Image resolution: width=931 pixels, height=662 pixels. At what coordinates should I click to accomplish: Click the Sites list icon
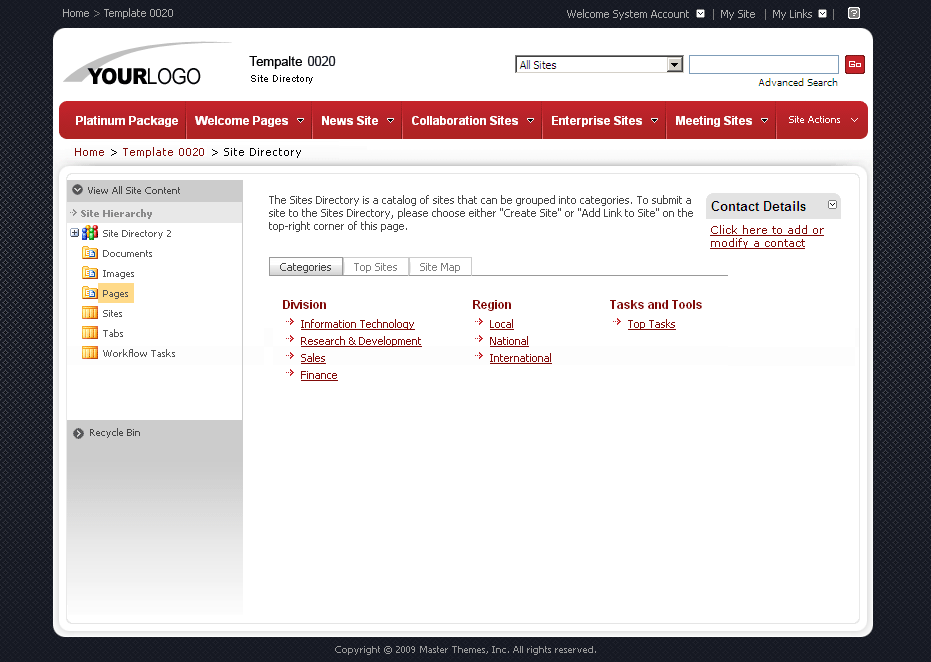[x=89, y=313]
